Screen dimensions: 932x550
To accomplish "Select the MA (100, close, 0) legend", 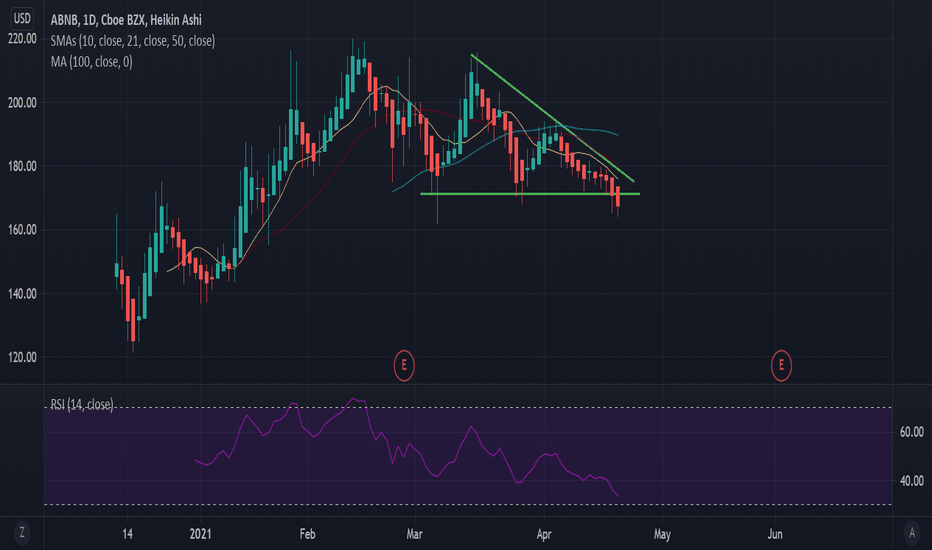I will pos(92,62).
